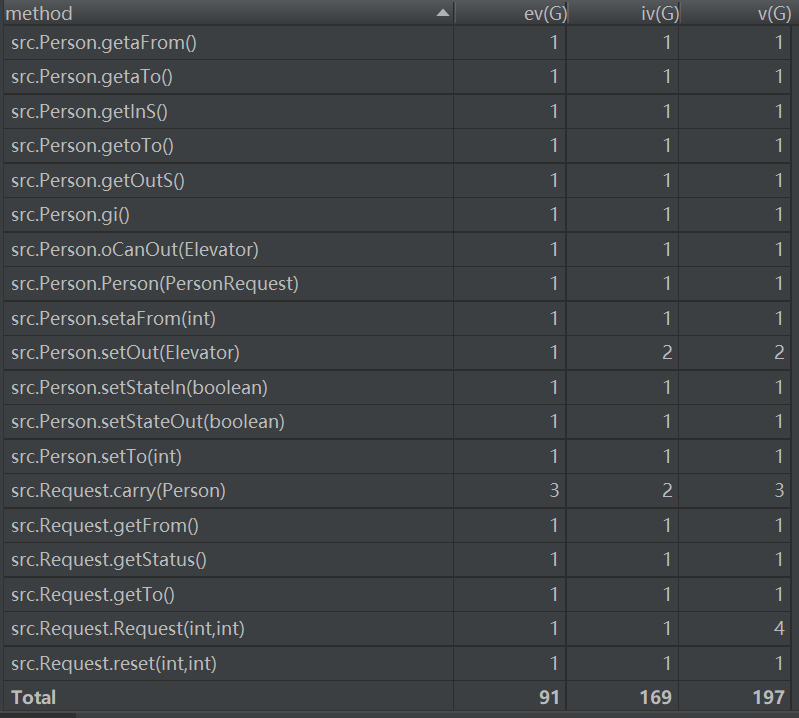799x718 pixels.
Task: Select the src.Person.setaFrom(int) row
Action: point(397,318)
